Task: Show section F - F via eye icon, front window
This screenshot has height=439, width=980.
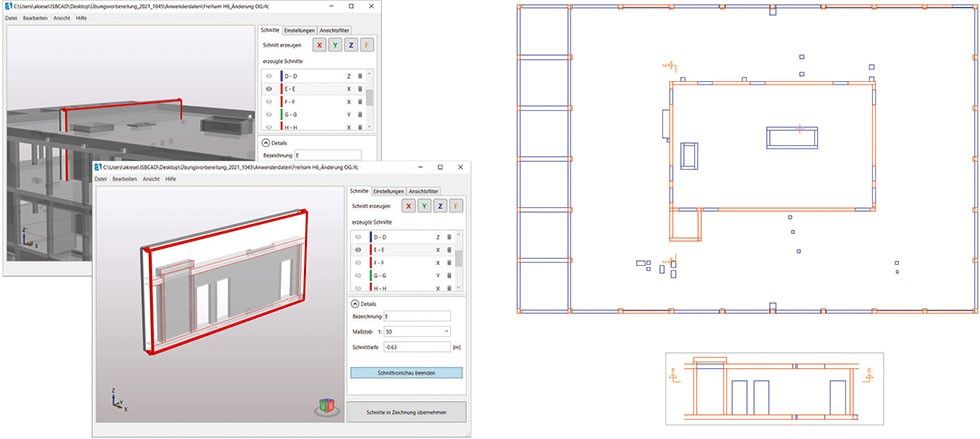Action: click(357, 262)
